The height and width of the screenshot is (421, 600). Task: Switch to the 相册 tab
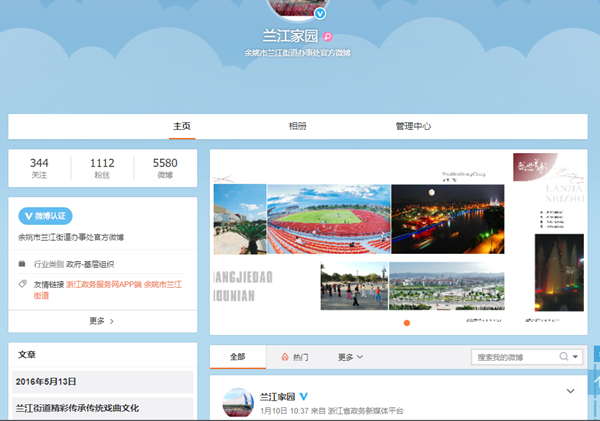297,126
